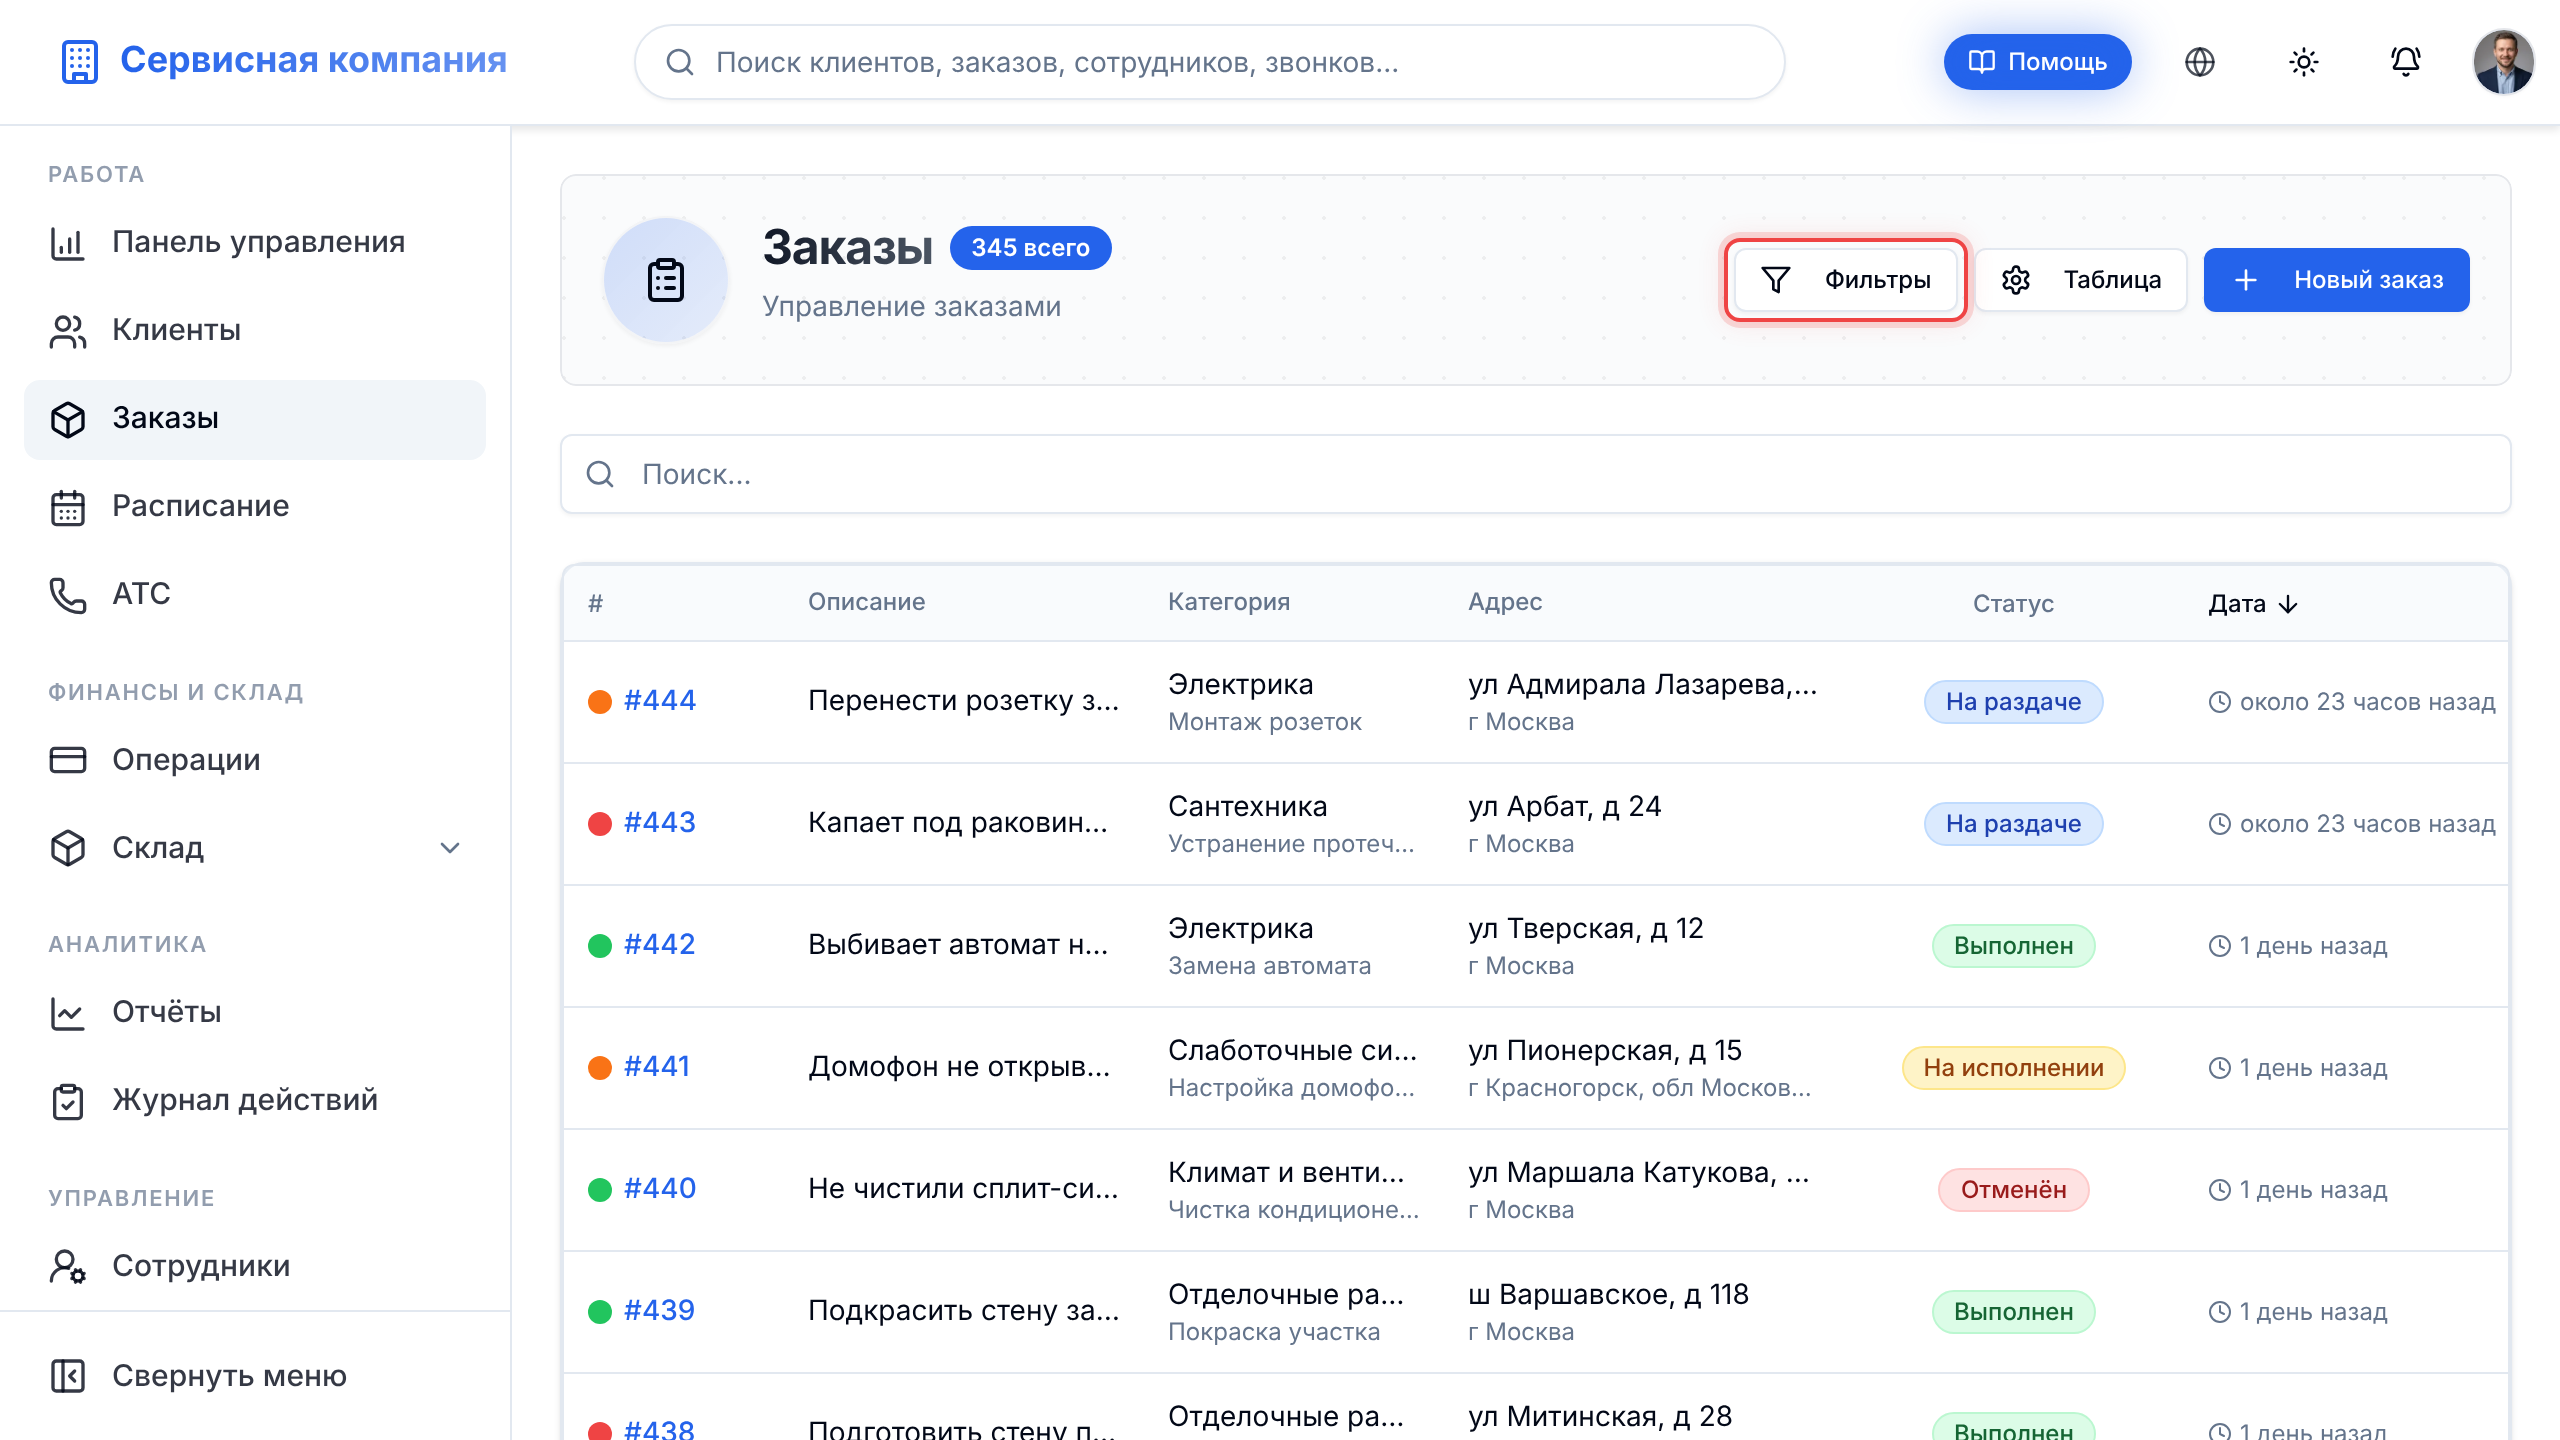Create Новый заказ
The height and width of the screenshot is (1440, 2560).
coord(2337,280)
